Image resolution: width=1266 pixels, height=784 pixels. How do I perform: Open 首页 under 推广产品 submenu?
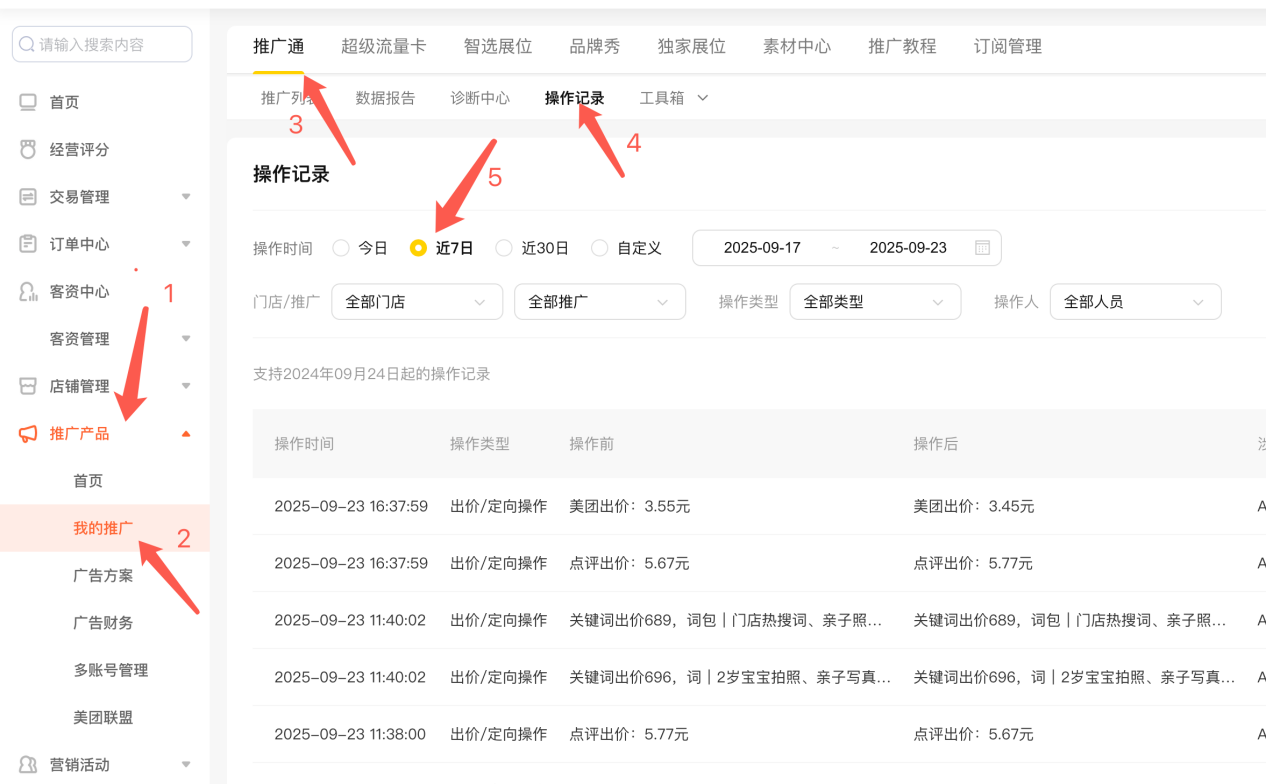(x=88, y=481)
